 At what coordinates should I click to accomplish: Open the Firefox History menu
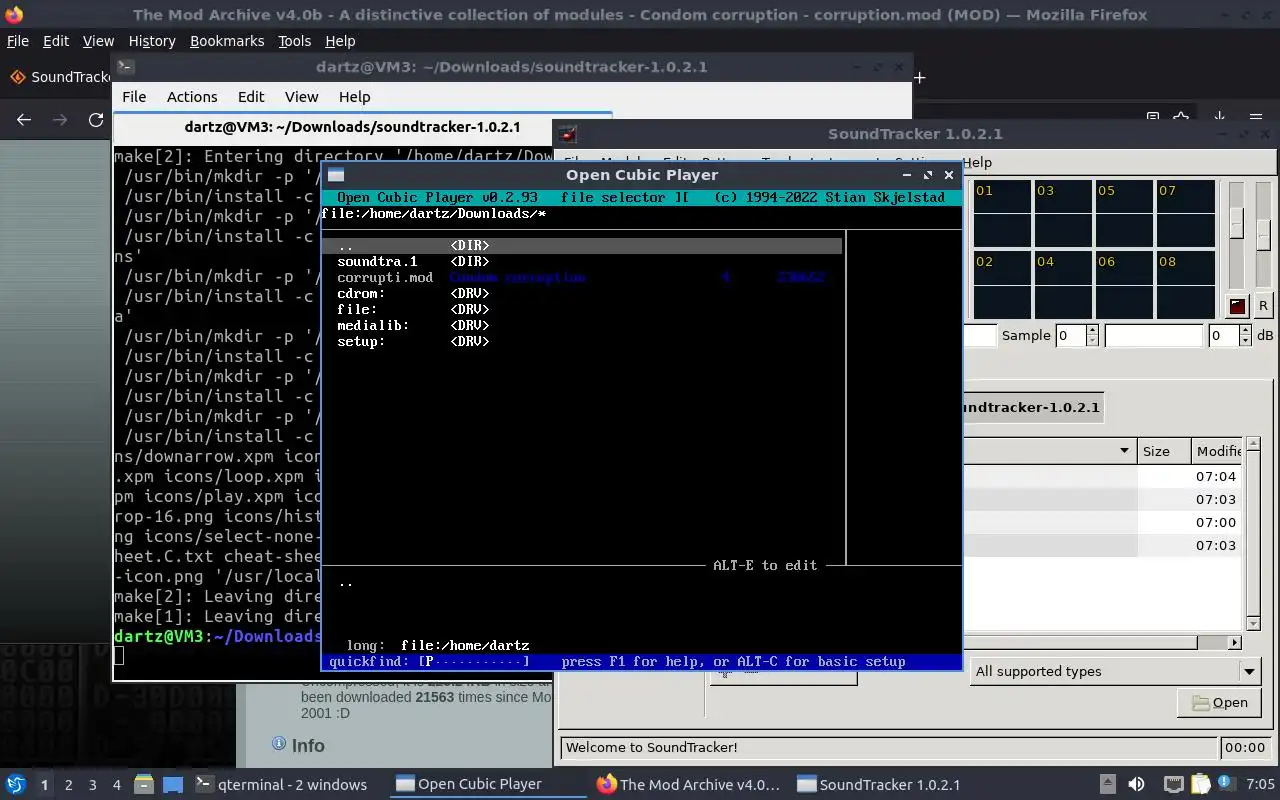[152, 41]
